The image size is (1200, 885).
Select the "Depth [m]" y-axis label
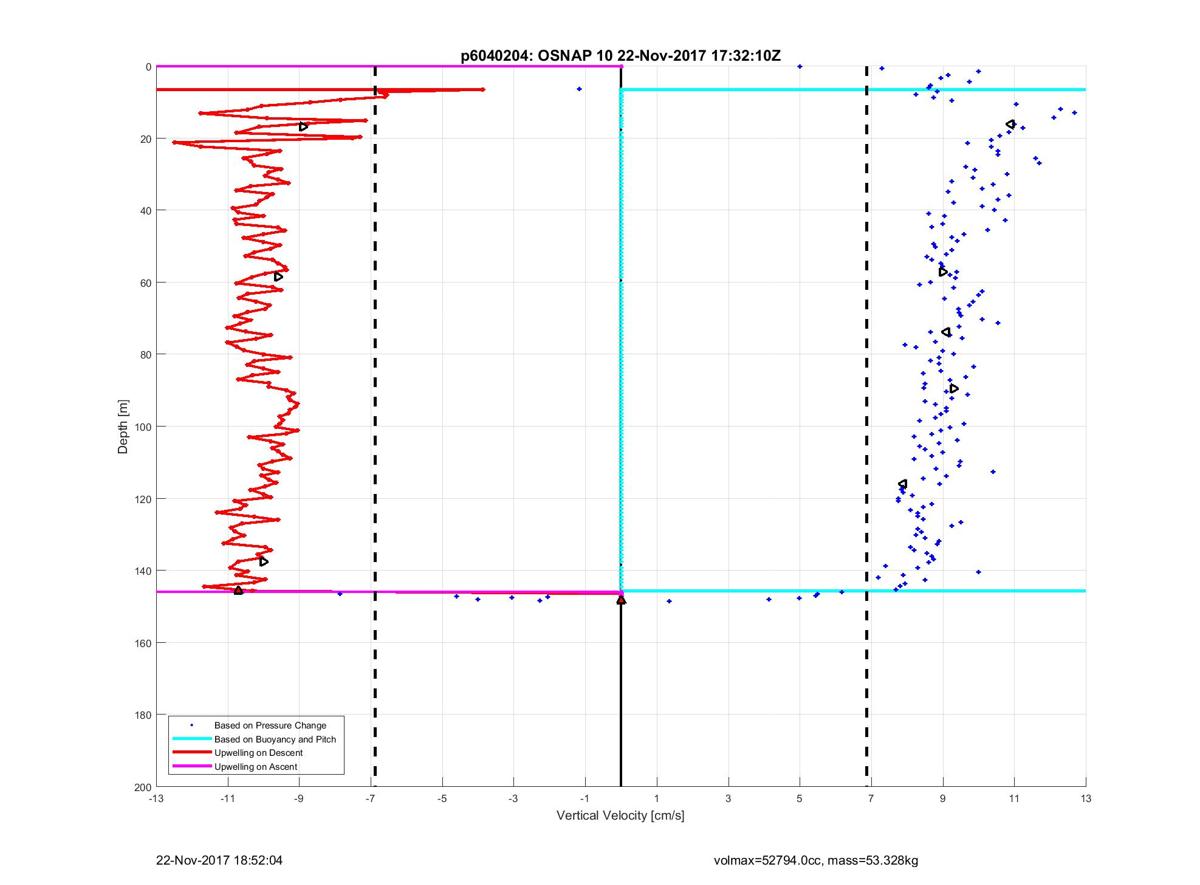123,426
